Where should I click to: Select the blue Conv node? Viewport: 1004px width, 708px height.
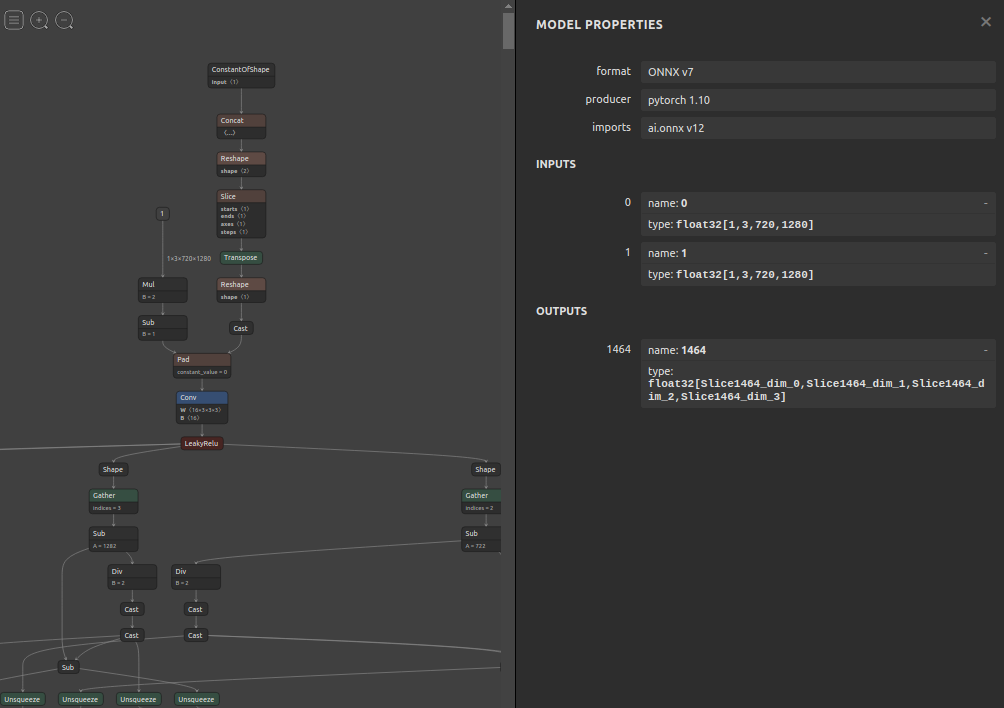[202, 407]
